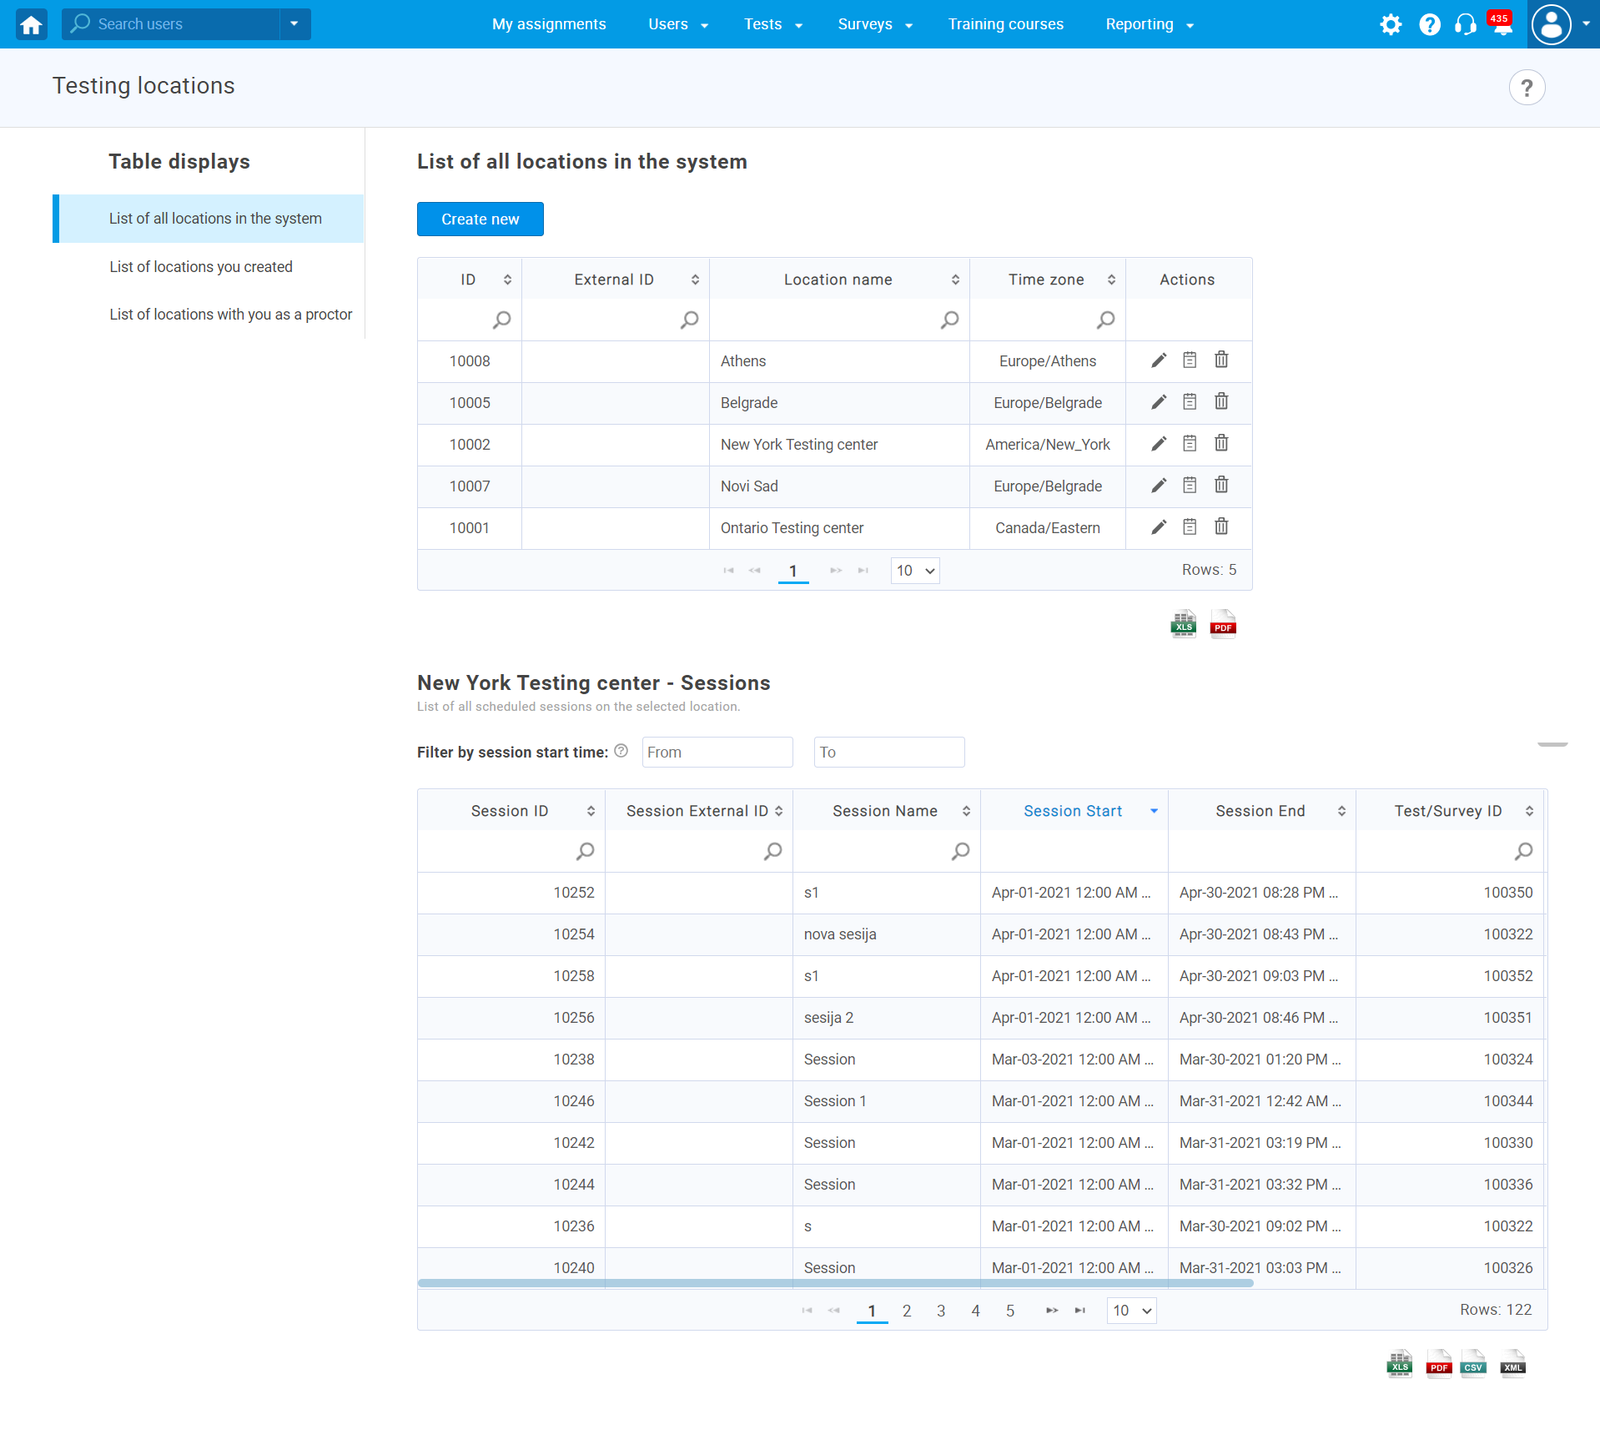Sort locations by the Time zone column
The height and width of the screenshot is (1430, 1600).
[1047, 280]
